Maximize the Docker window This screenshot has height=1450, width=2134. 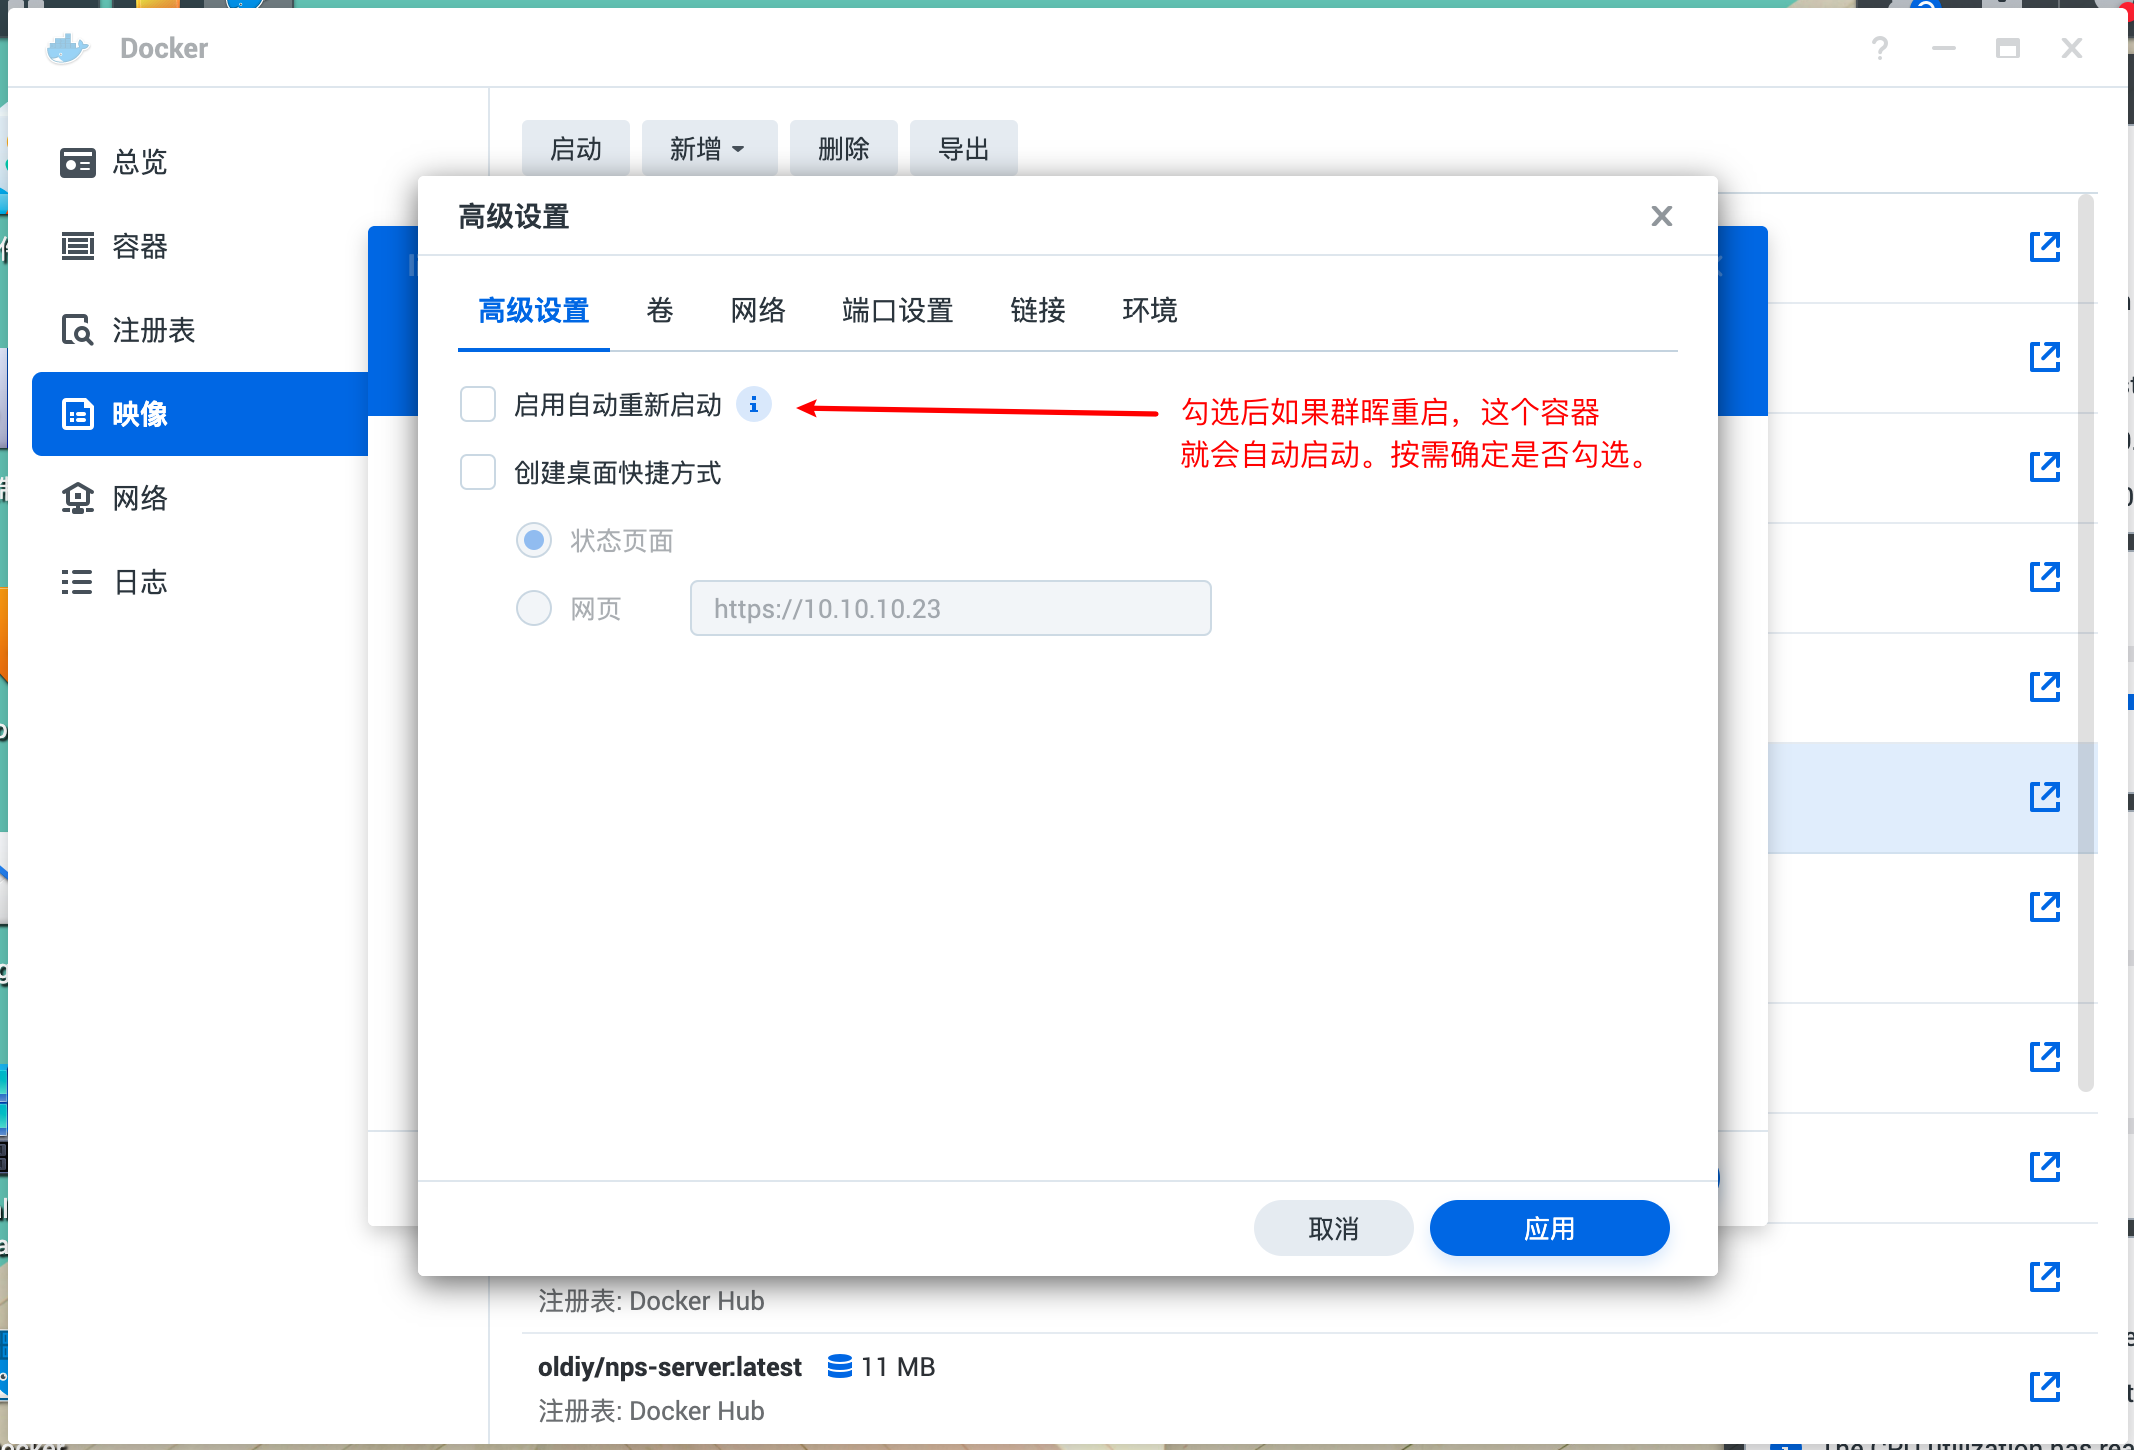pos(2008,48)
